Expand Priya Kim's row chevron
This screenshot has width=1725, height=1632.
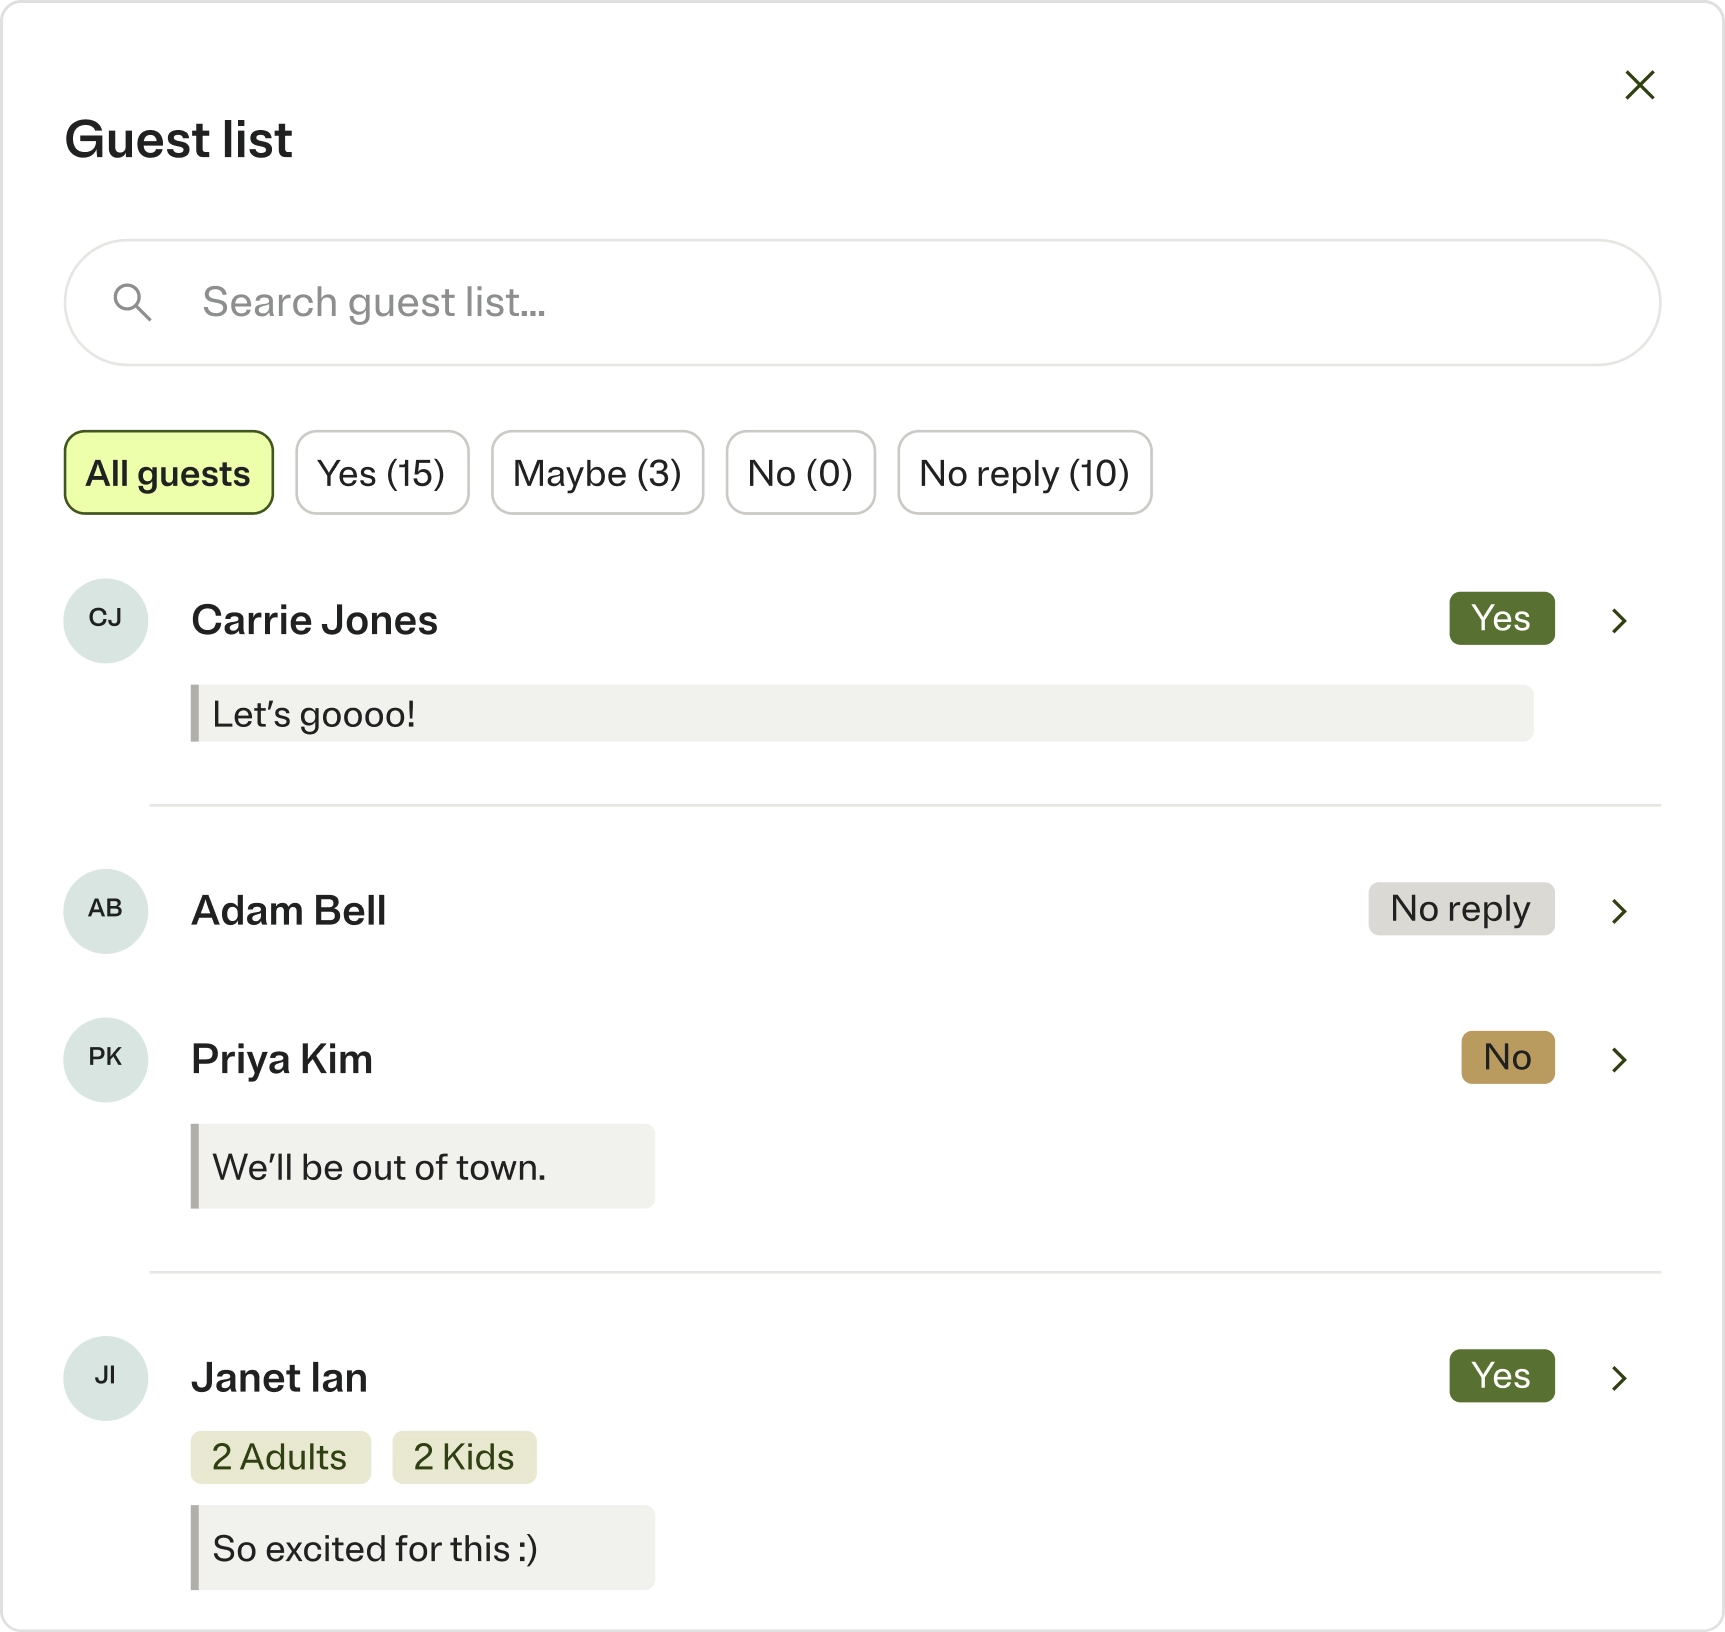(1619, 1060)
